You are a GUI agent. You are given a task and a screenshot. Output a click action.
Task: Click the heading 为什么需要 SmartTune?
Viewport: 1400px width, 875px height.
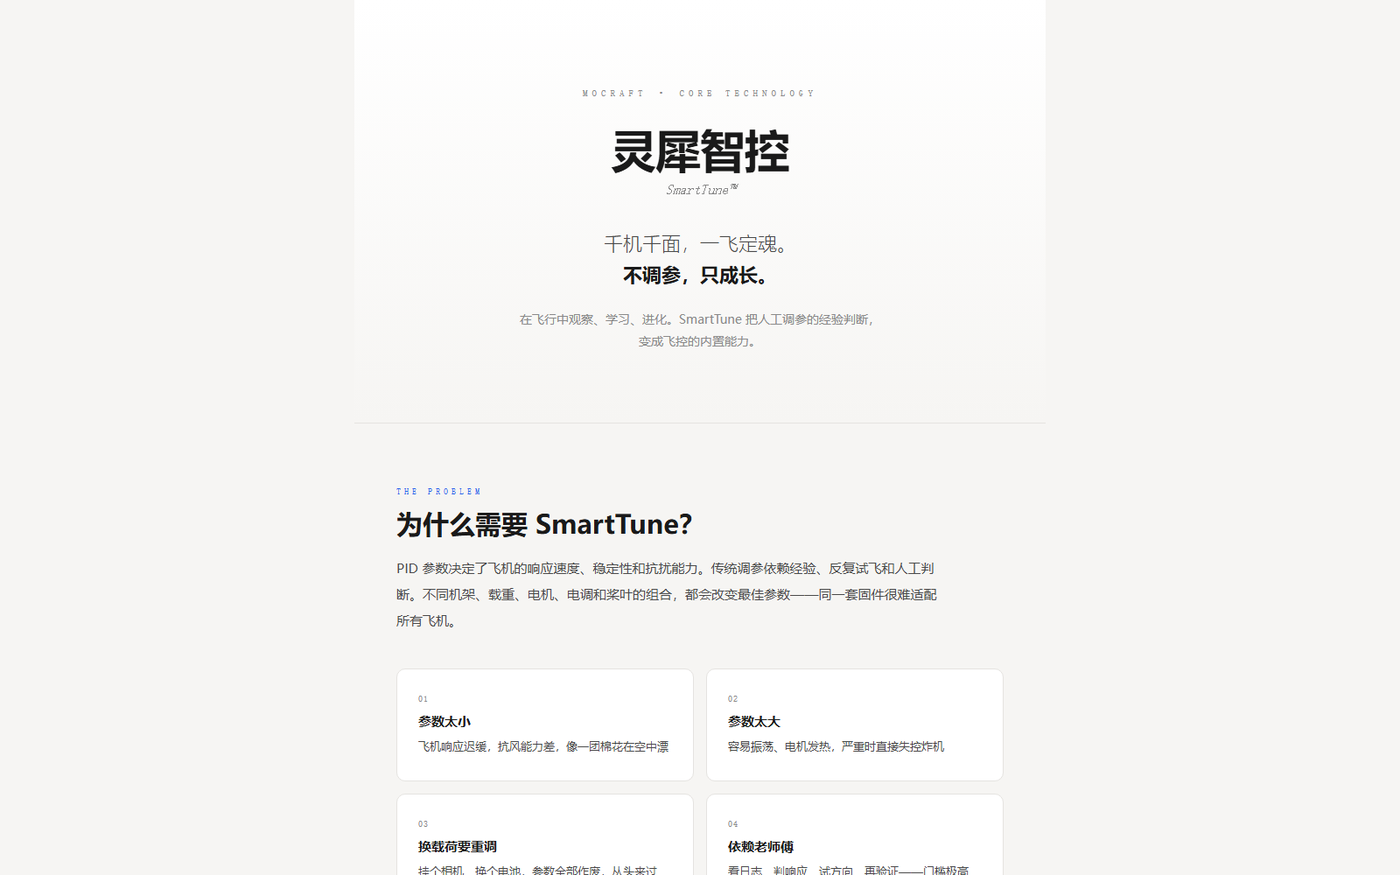click(544, 524)
